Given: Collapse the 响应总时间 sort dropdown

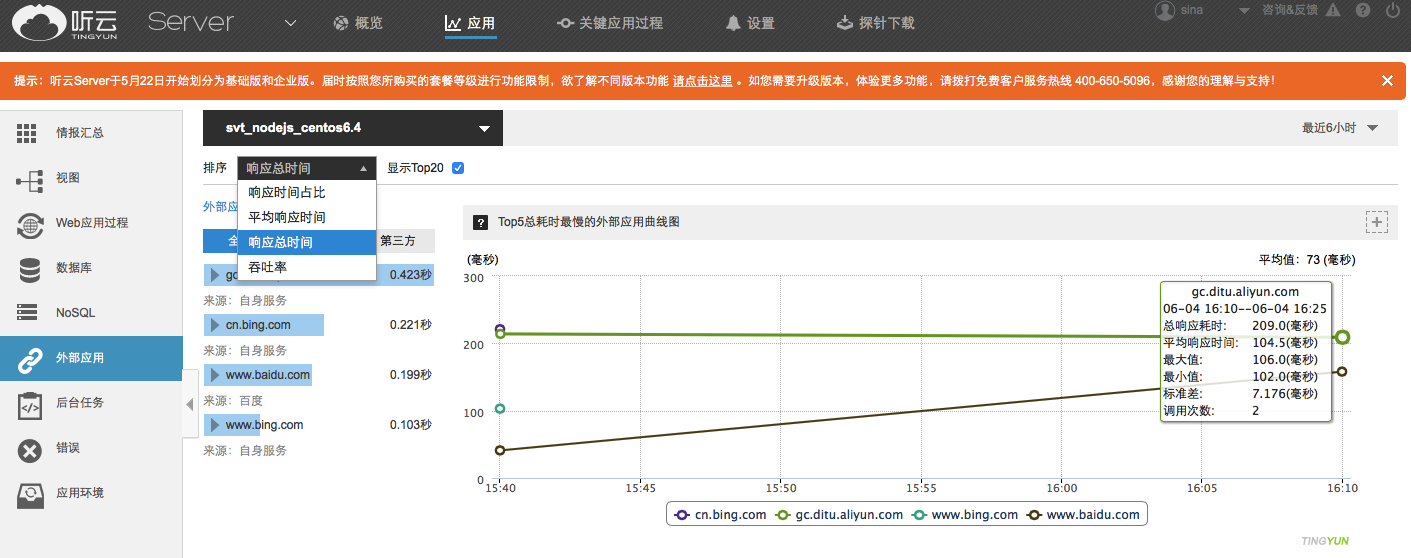Looking at the screenshot, I should click(306, 169).
